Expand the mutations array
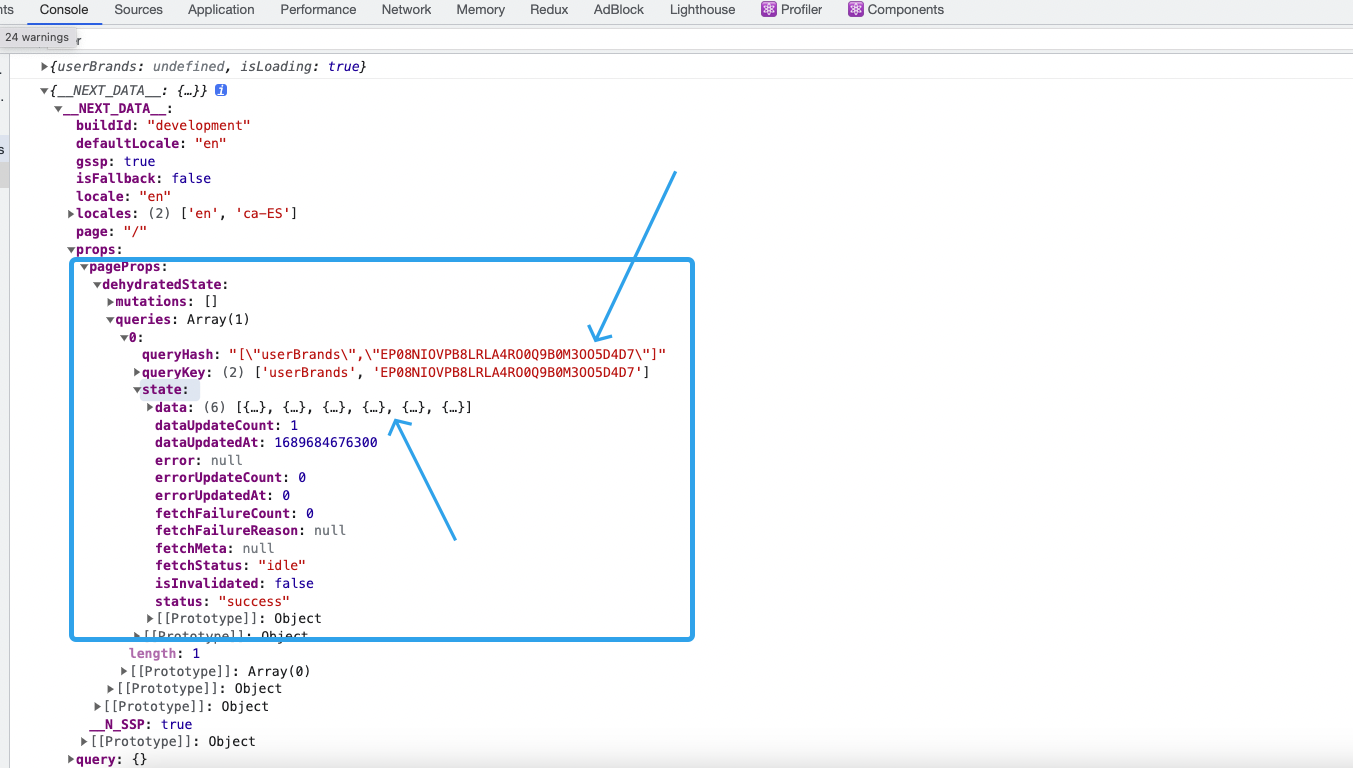The height and width of the screenshot is (768, 1353). [110, 302]
